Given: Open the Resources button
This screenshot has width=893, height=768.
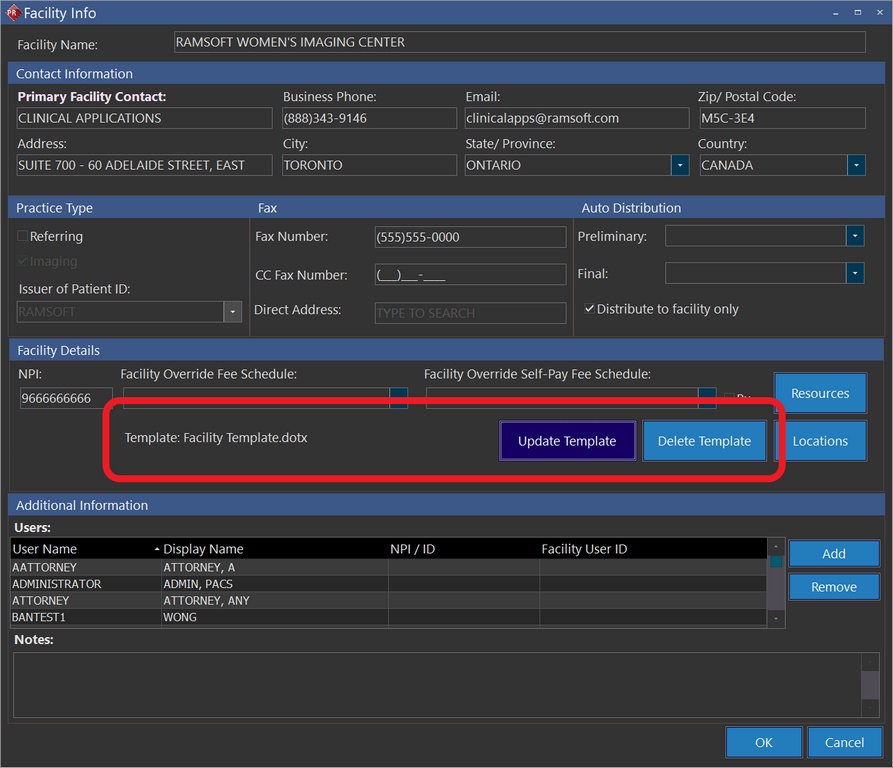Looking at the screenshot, I should coord(820,393).
